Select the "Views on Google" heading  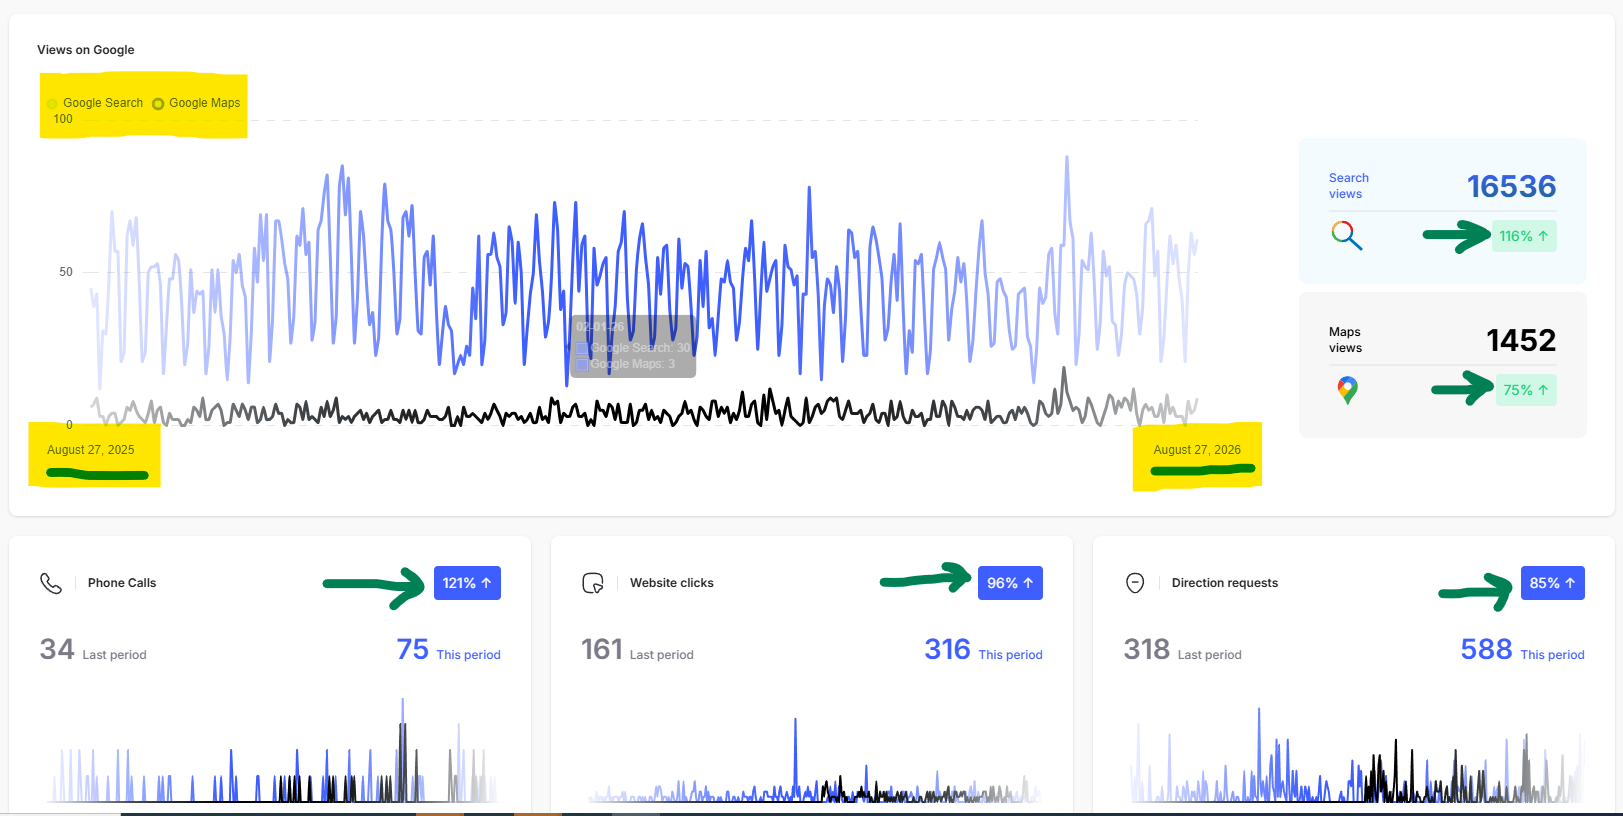pos(86,50)
